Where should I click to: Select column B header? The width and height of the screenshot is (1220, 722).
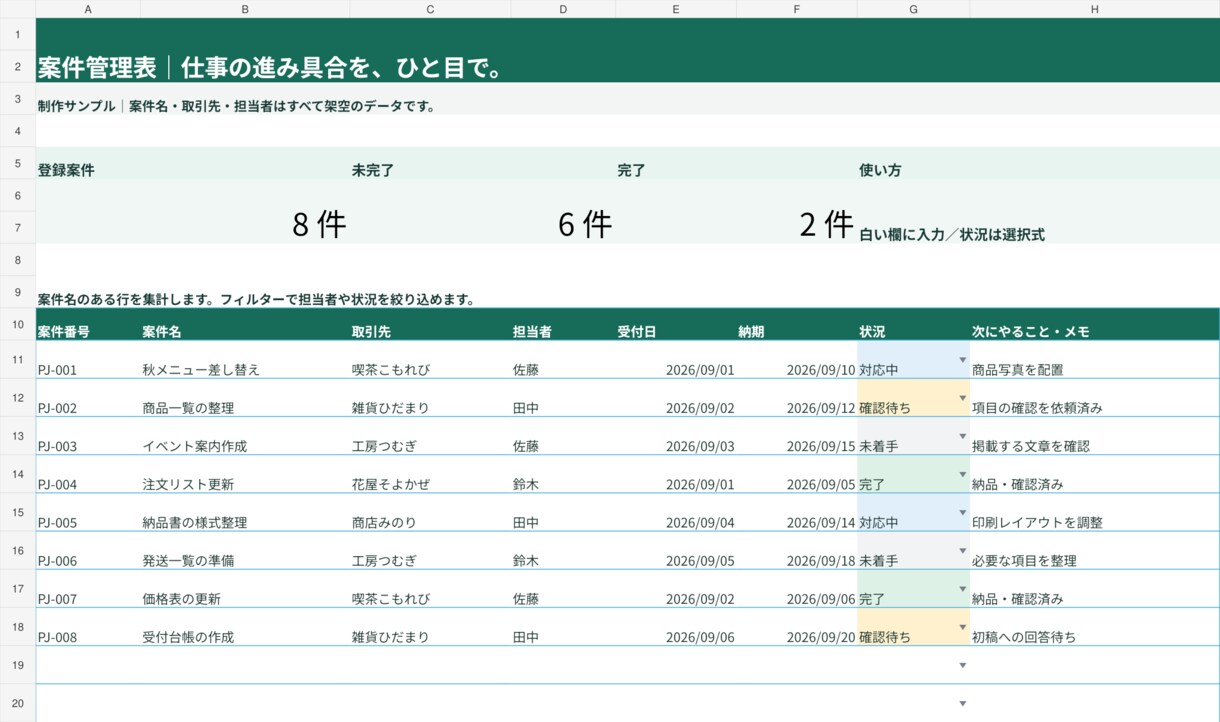[x=245, y=9]
